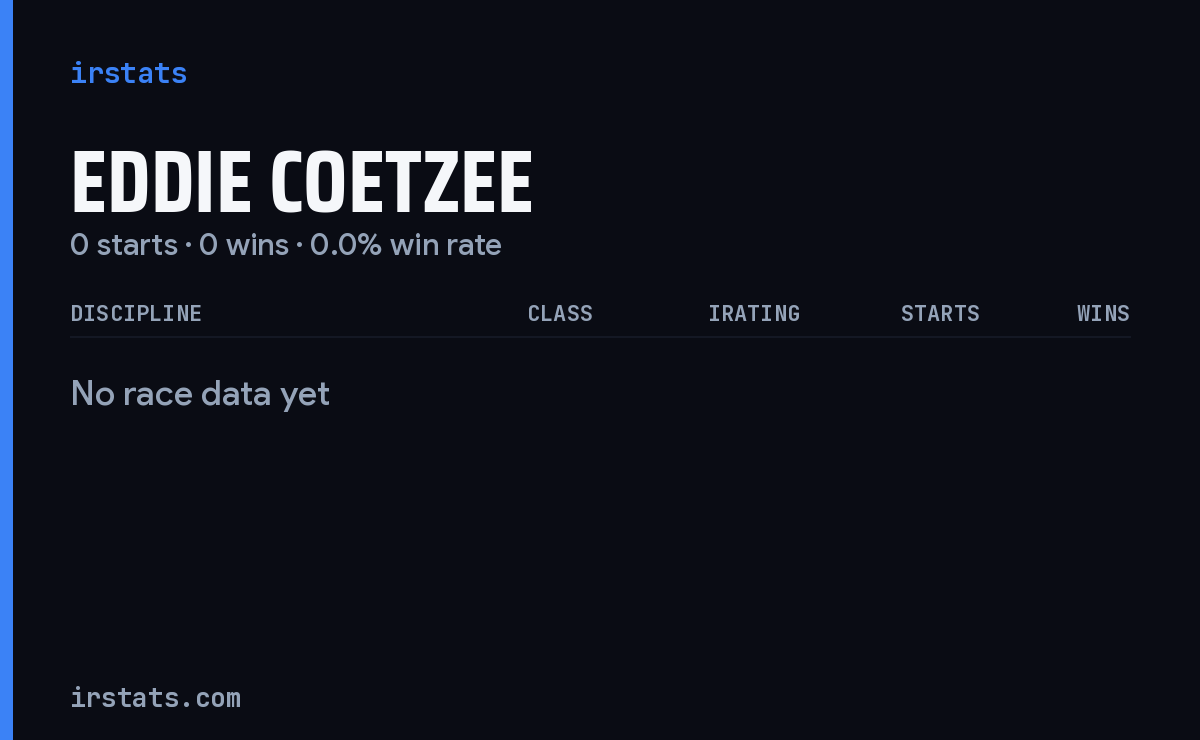Viewport: 1200px width, 740px height.
Task: Click the "No race data yet" message
Action: click(x=200, y=394)
